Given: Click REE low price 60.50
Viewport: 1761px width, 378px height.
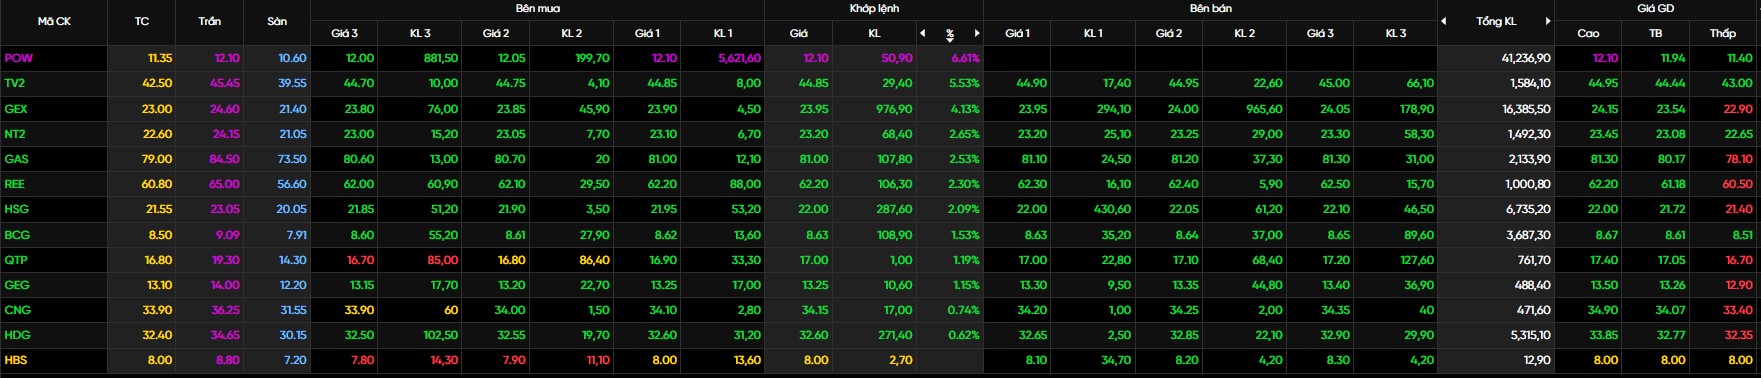Looking at the screenshot, I should click(1738, 184).
